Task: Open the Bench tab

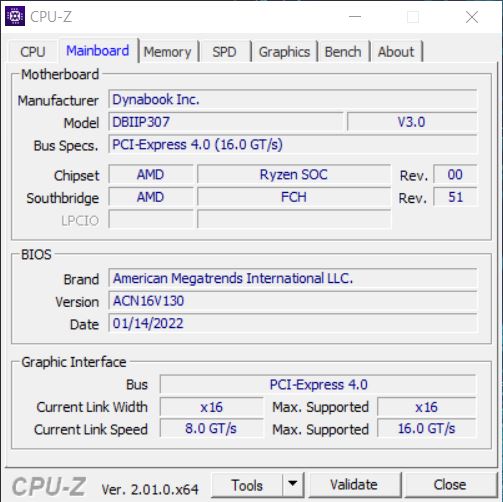Action: tap(343, 52)
